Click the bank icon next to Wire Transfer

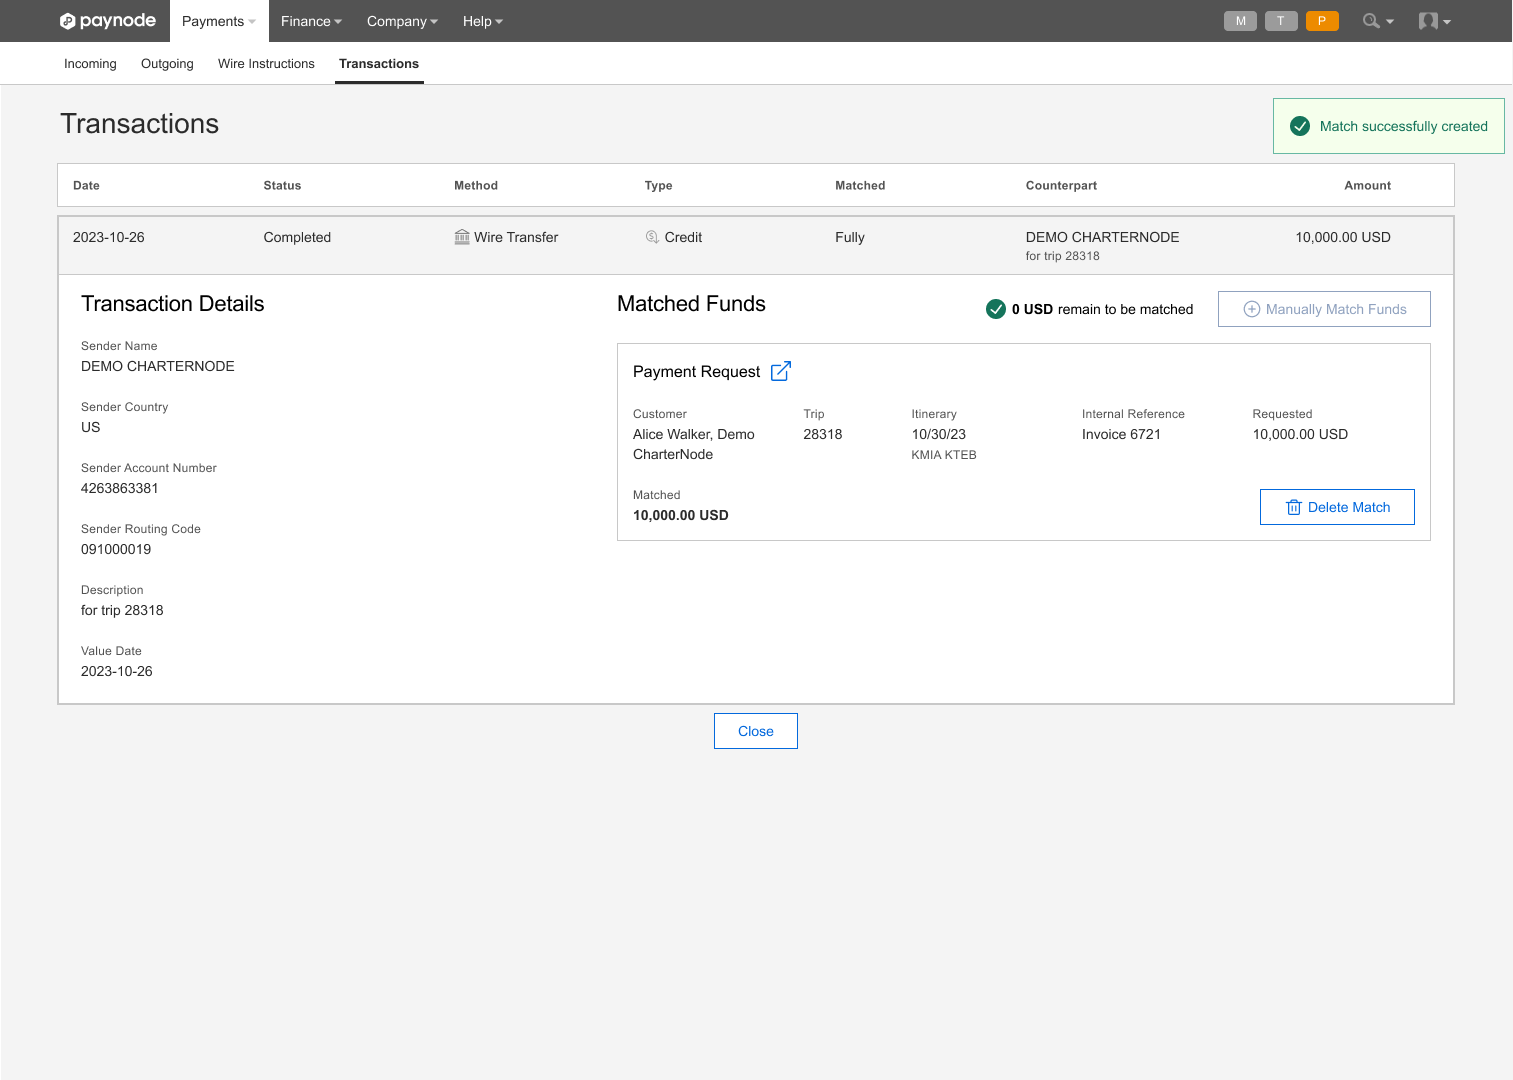point(462,237)
